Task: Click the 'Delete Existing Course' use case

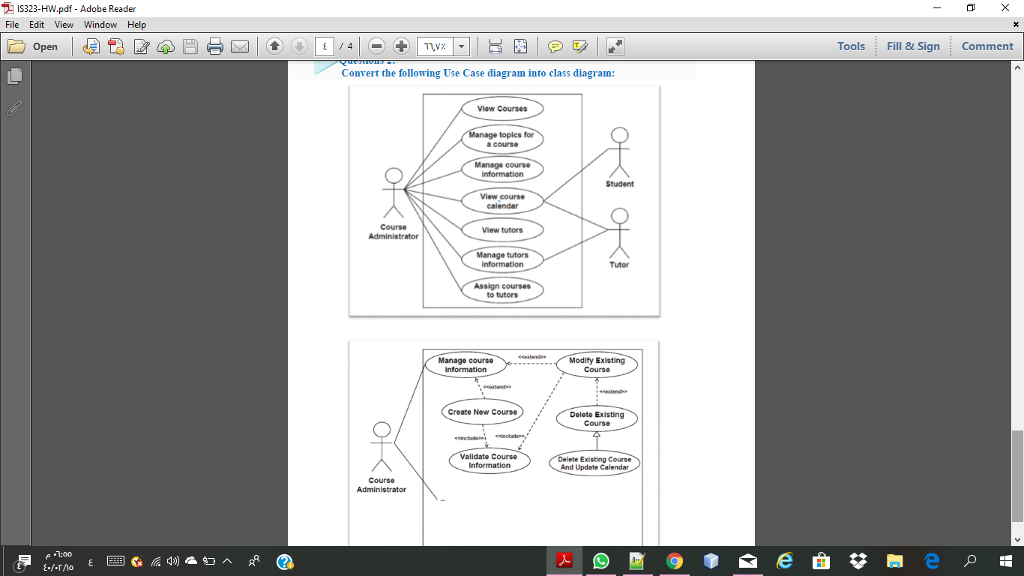Action: coord(597,419)
